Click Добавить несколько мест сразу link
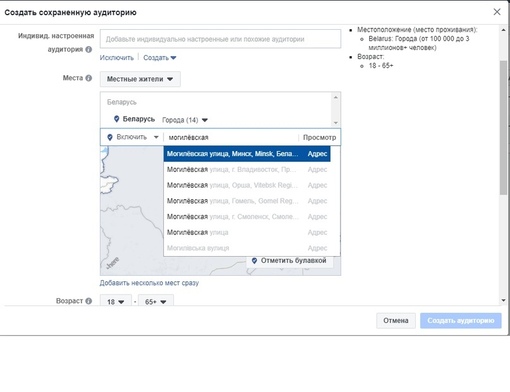Viewport: 510px width, 392px height. pos(149,283)
